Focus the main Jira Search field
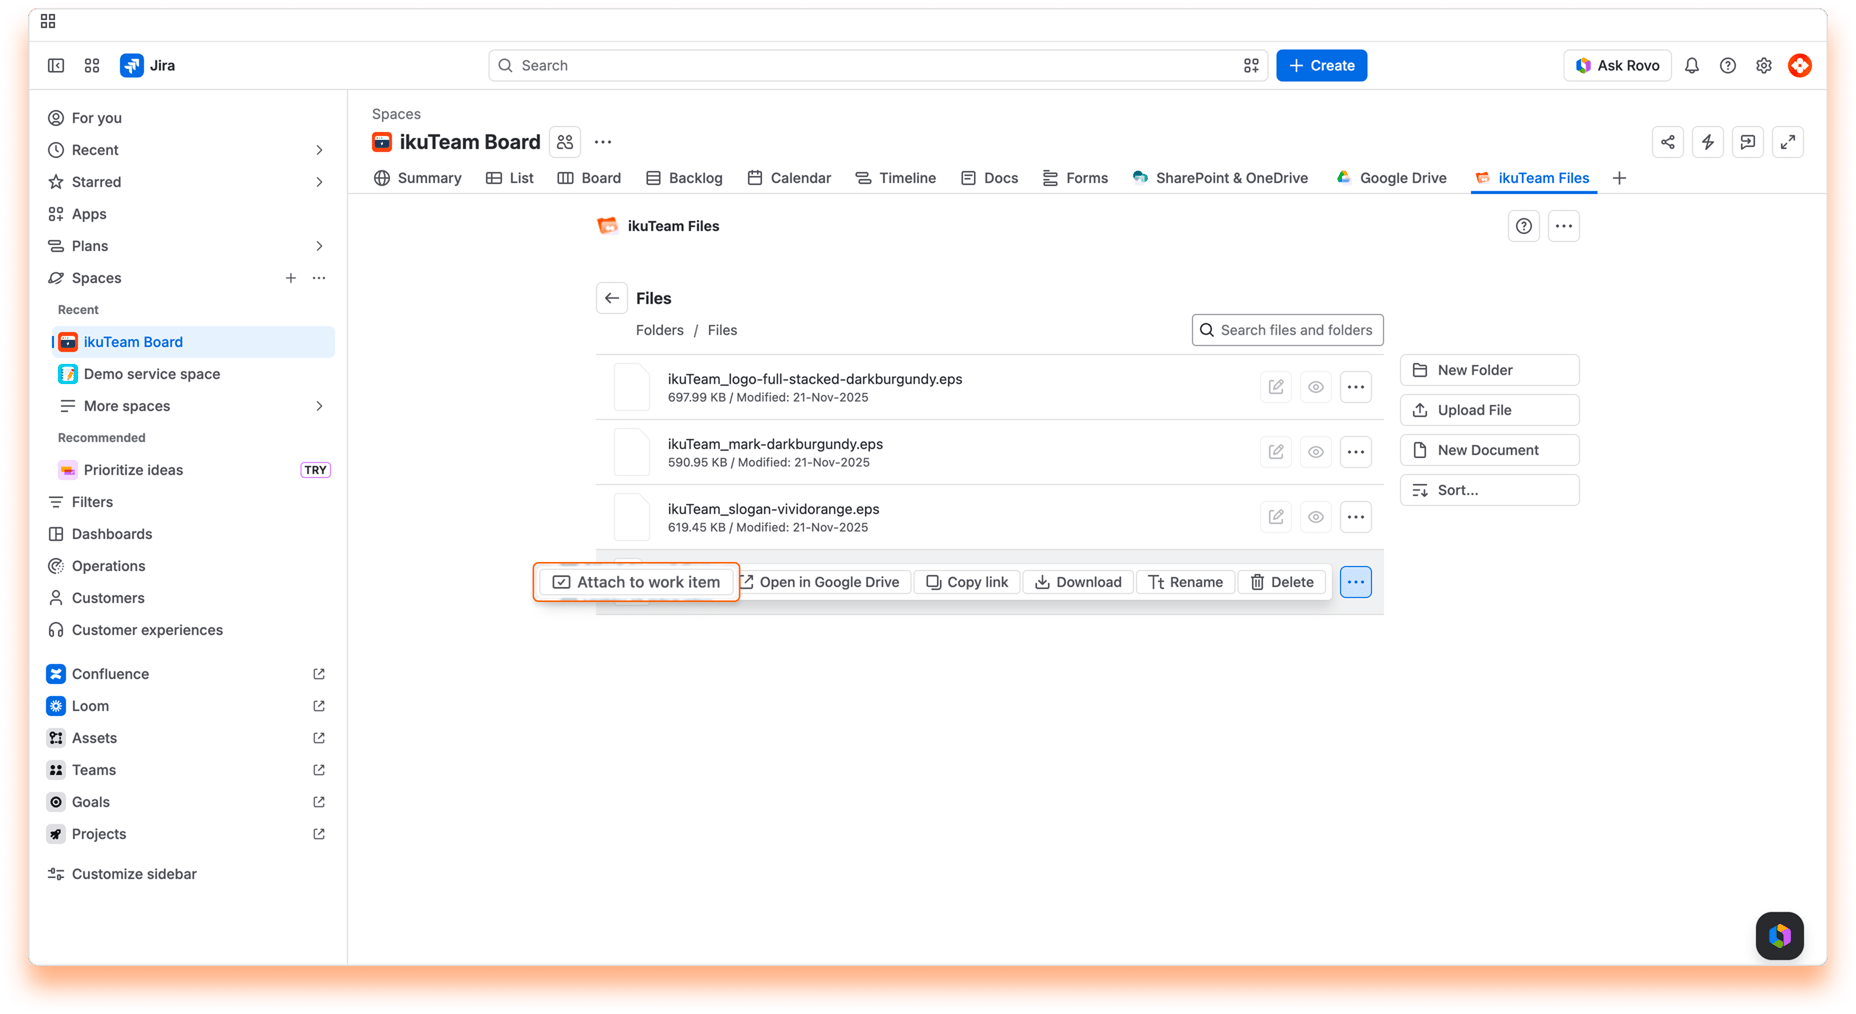Image resolution: width=1856 pixels, height=1014 pixels. pyautogui.click(x=878, y=65)
